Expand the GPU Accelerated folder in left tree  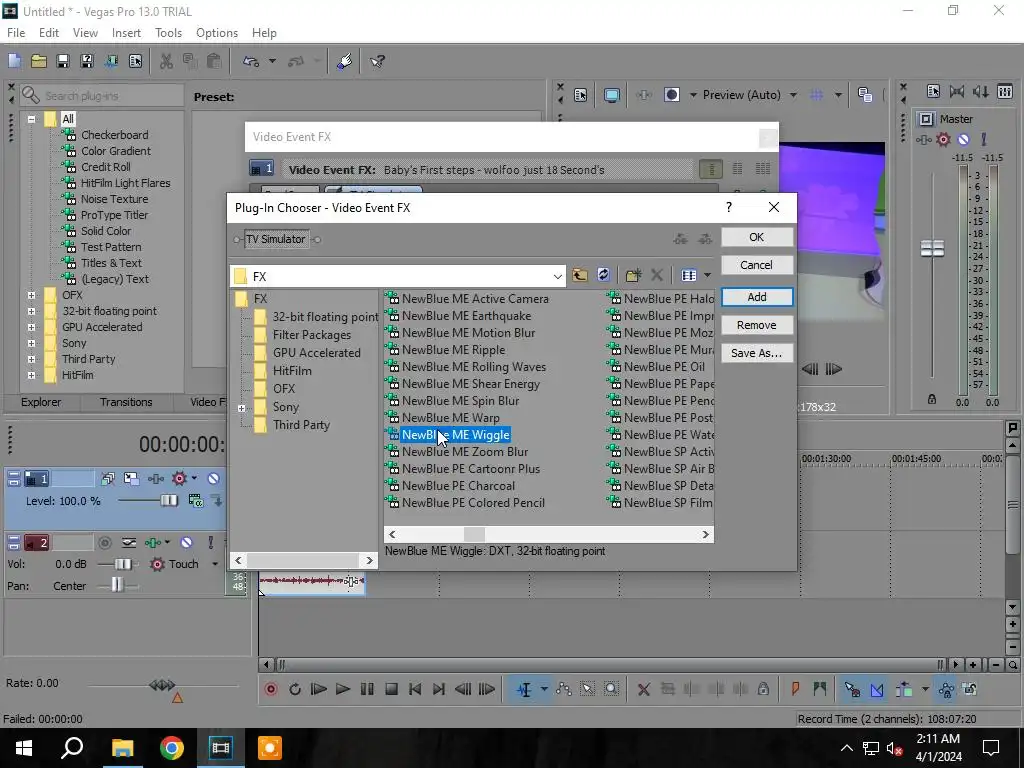pos(31,327)
